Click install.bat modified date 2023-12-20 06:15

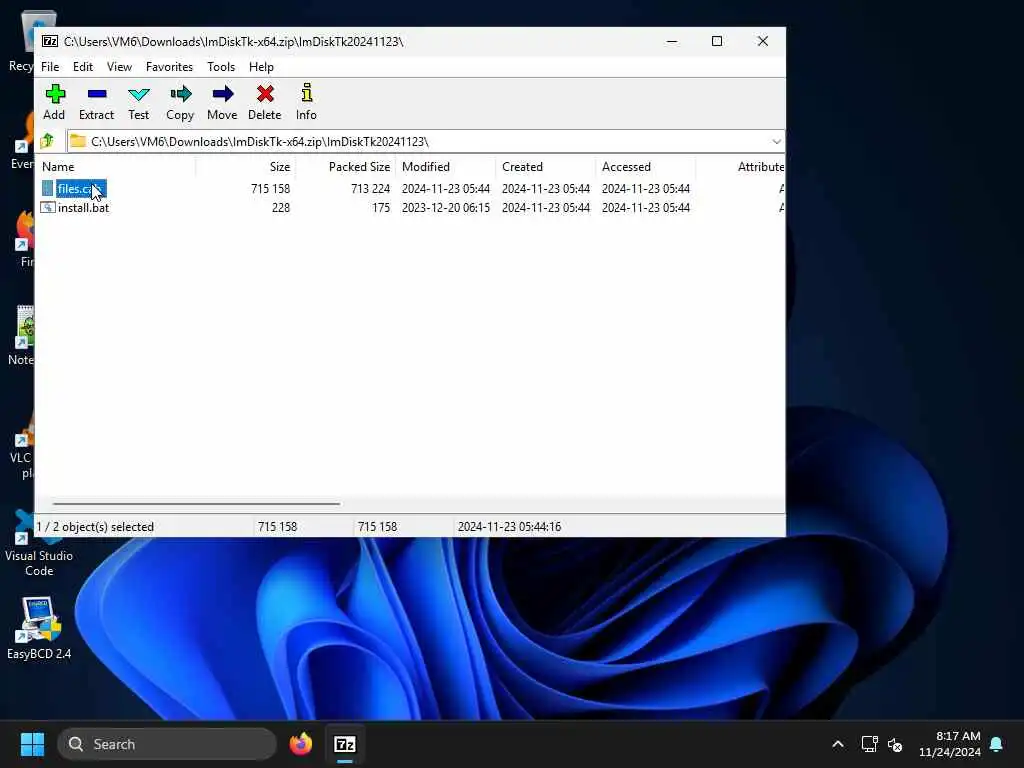[x=445, y=208]
